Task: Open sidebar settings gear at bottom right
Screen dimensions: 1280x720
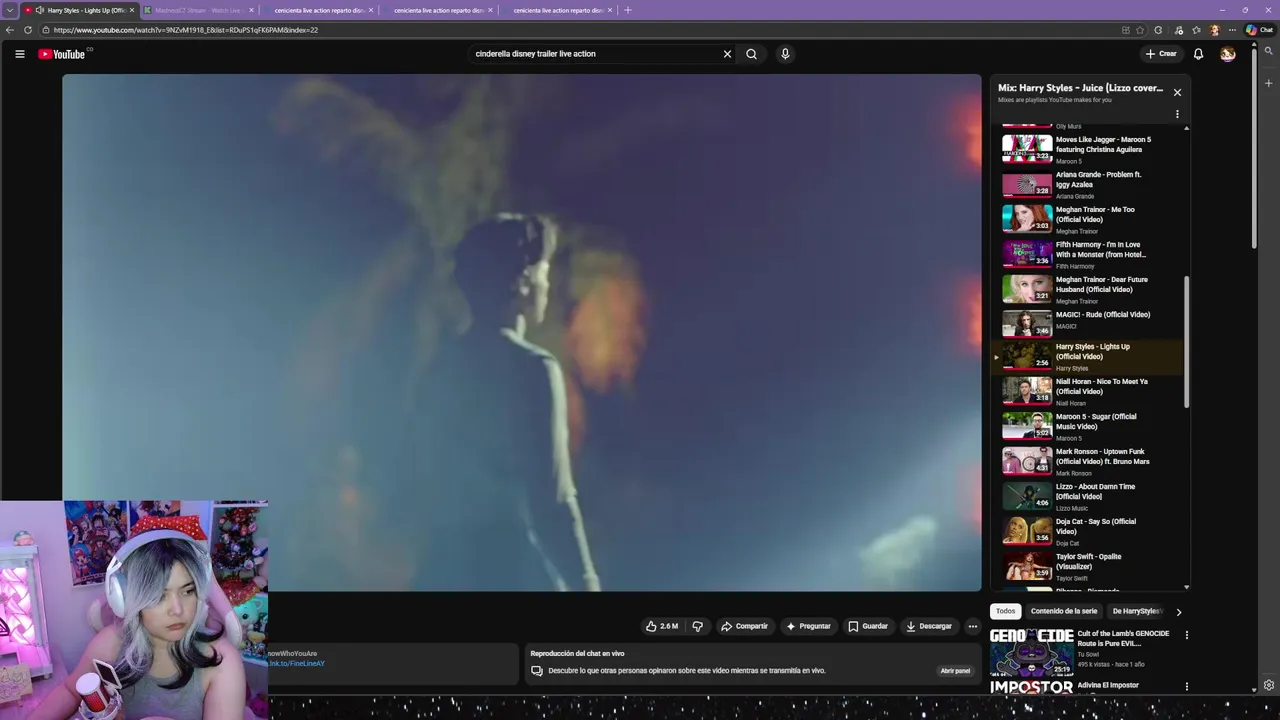Action: pos(1269,685)
